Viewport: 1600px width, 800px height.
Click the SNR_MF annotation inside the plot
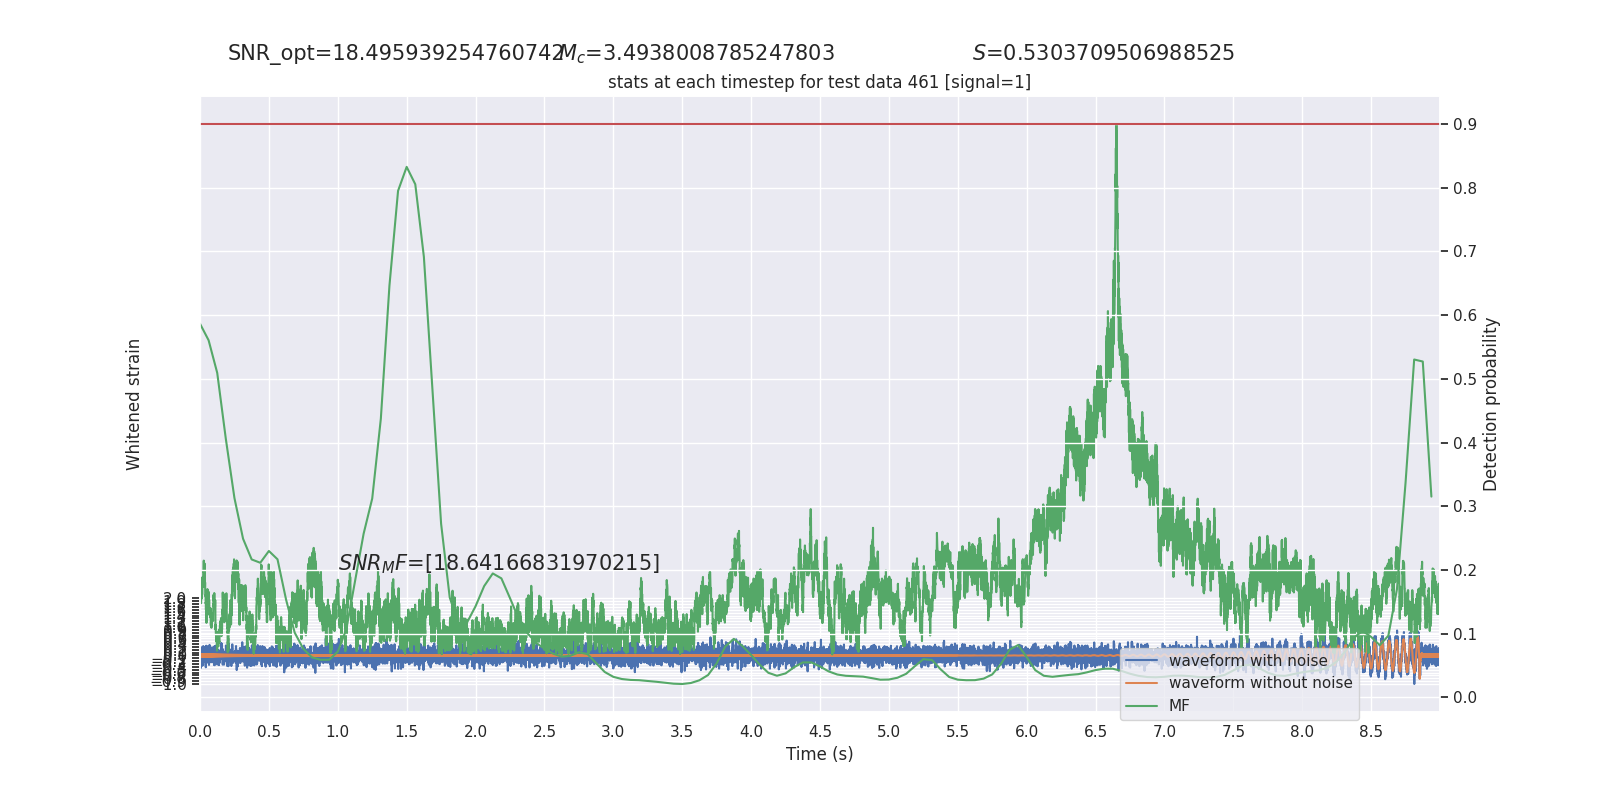click(499, 563)
